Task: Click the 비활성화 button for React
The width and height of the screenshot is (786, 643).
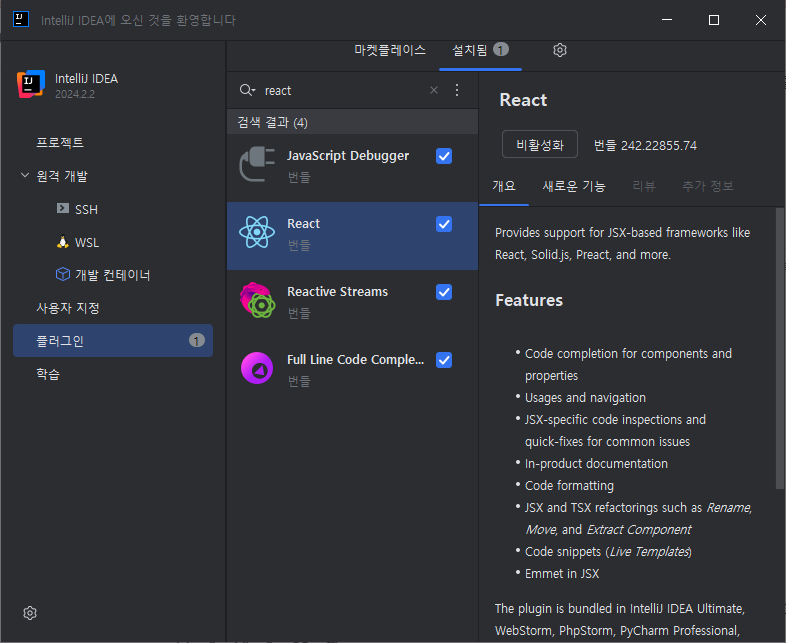Action: tap(540, 144)
